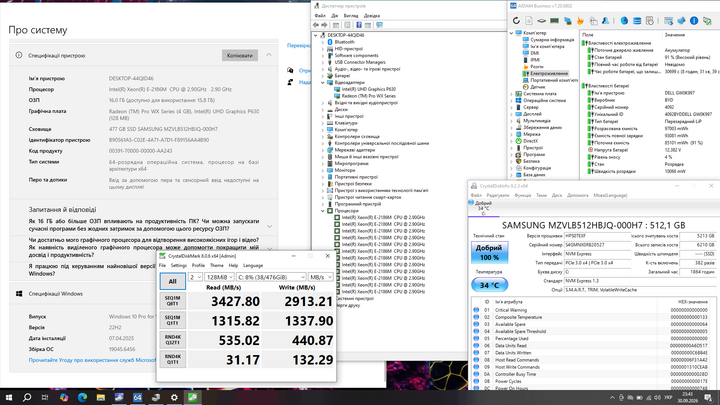This screenshot has height=405, width=720.
Task: Start all benchmarks with the All button
Action: click(173, 281)
